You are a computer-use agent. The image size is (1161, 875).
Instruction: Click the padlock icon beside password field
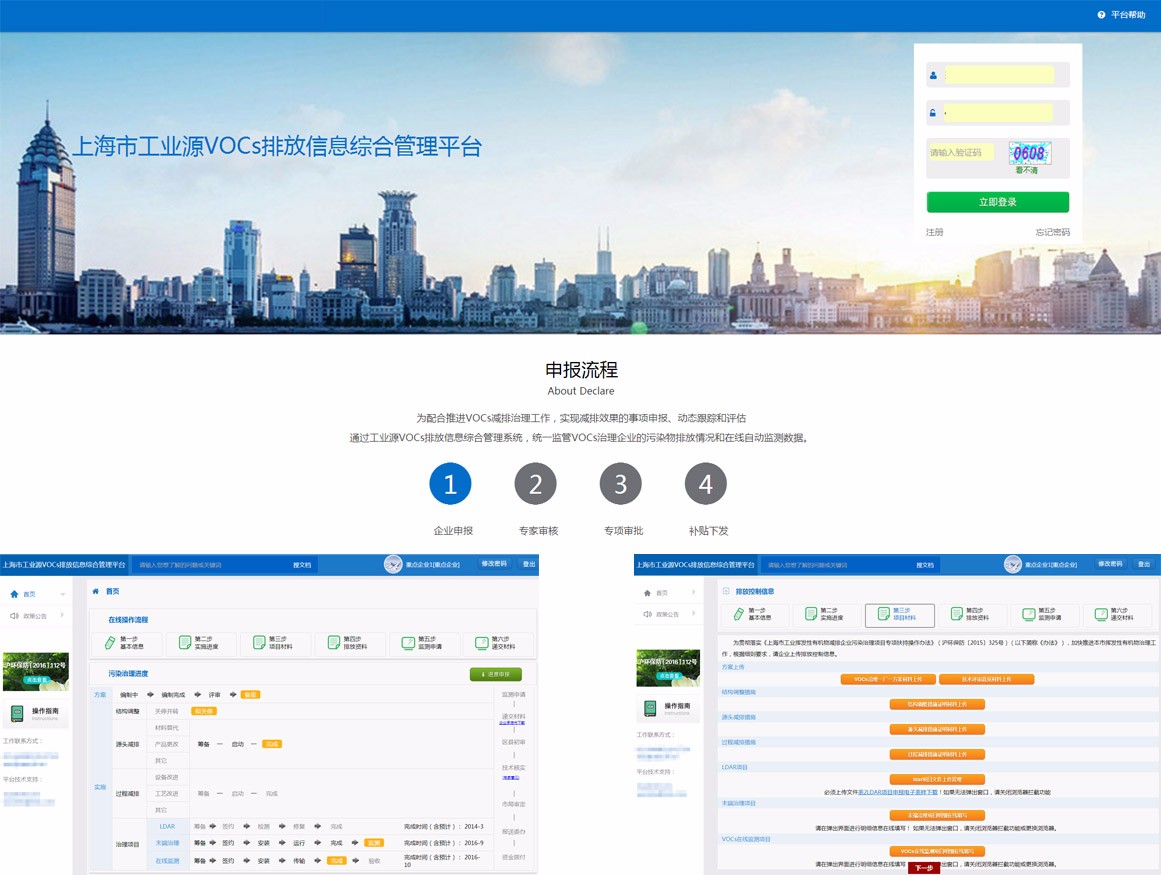coord(934,113)
